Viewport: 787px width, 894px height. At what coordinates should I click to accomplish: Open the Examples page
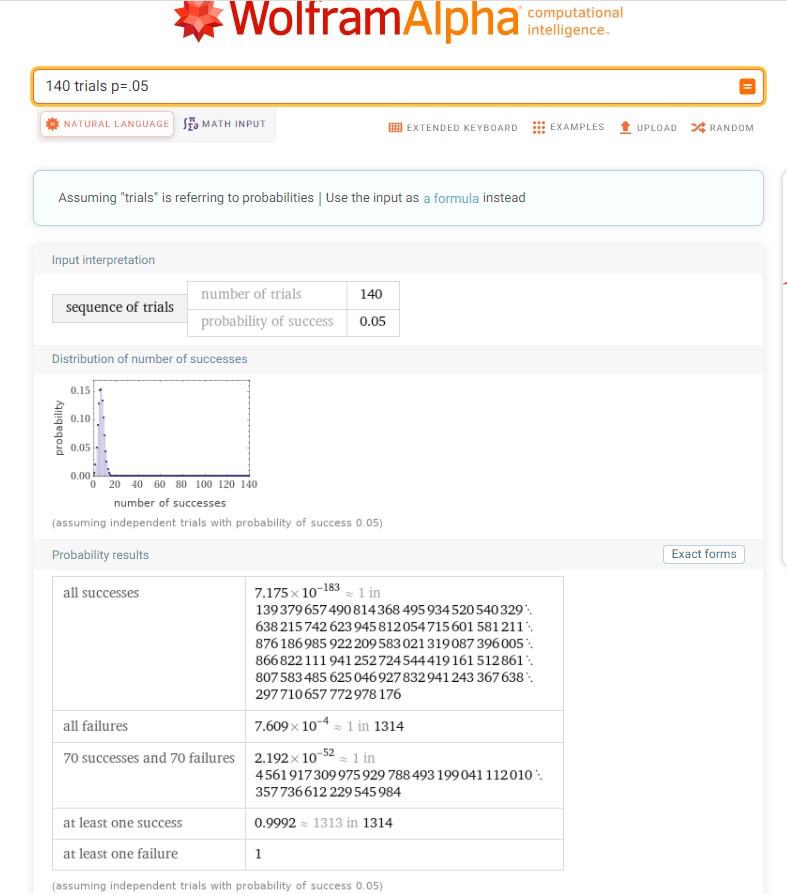(568, 127)
